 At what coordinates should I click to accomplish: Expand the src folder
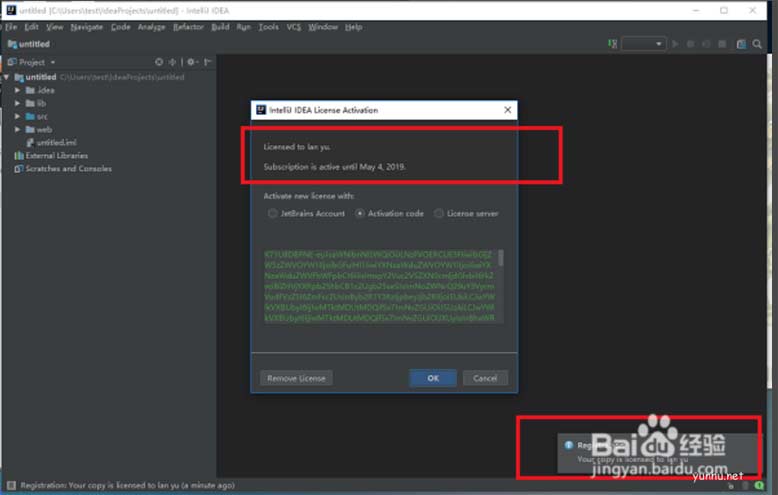point(17,116)
